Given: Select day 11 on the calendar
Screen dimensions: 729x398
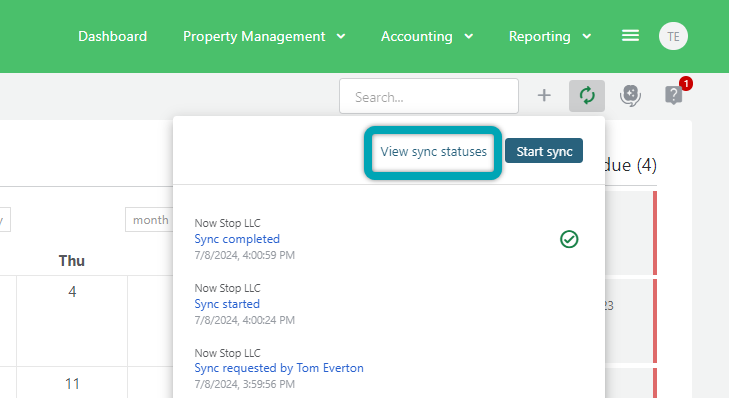Looking at the screenshot, I should pyautogui.click(x=72, y=384).
